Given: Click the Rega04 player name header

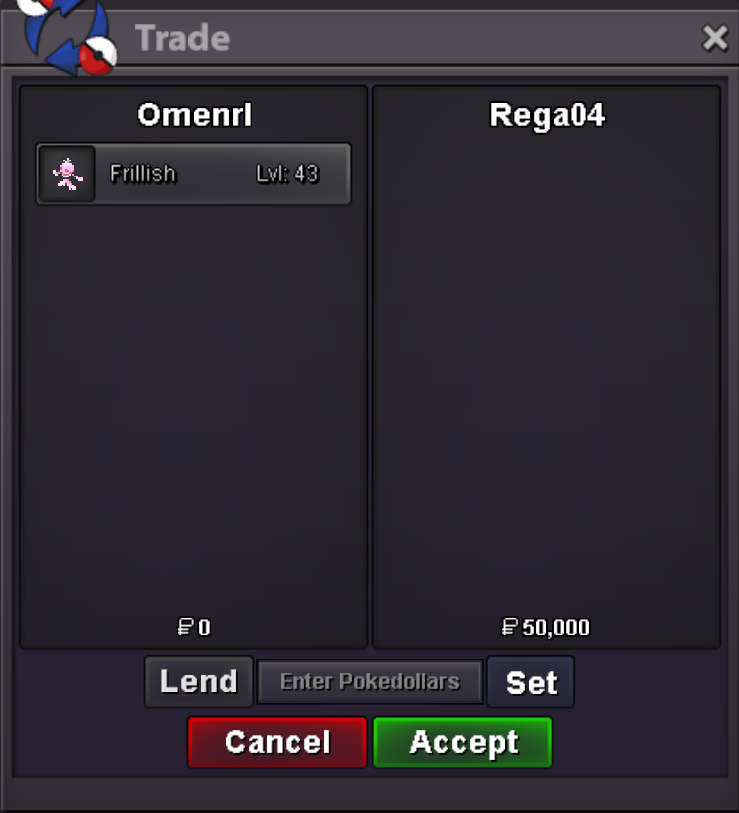Looking at the screenshot, I should coord(547,115).
